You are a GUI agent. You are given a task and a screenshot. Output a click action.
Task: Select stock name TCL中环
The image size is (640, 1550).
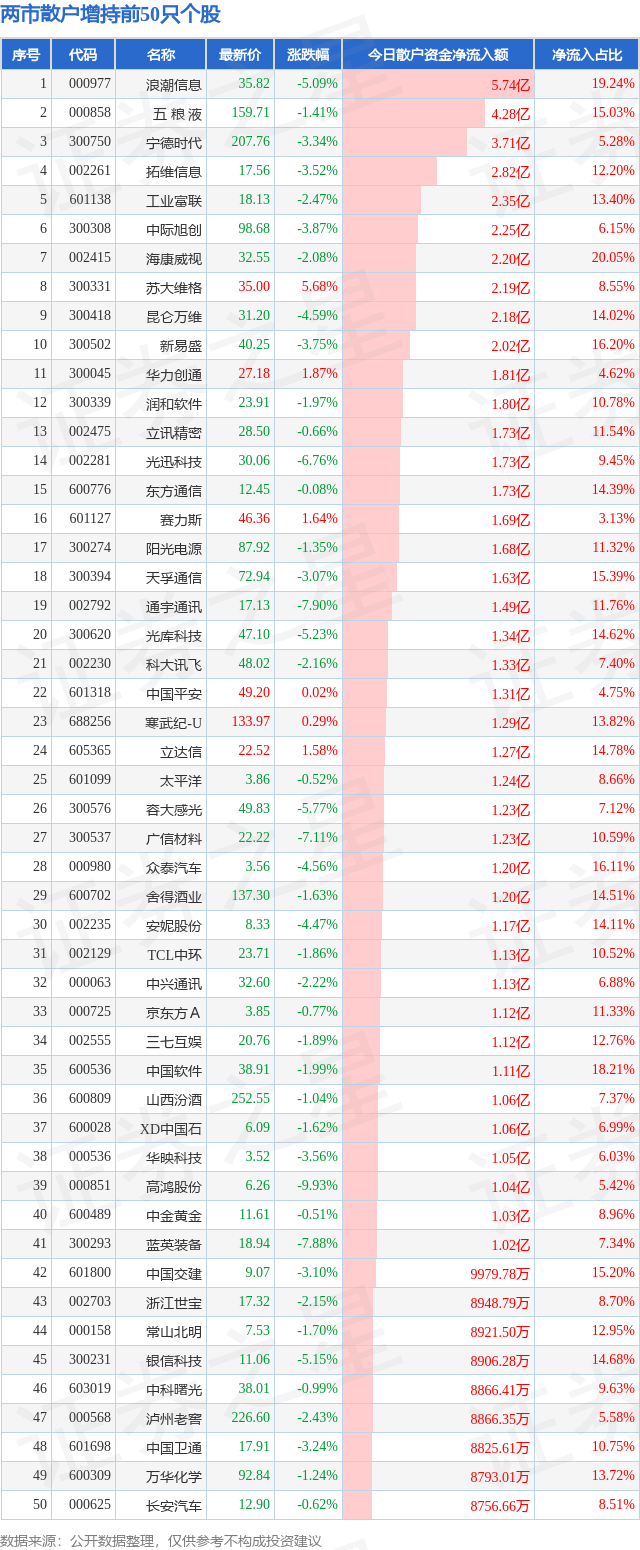click(x=175, y=954)
